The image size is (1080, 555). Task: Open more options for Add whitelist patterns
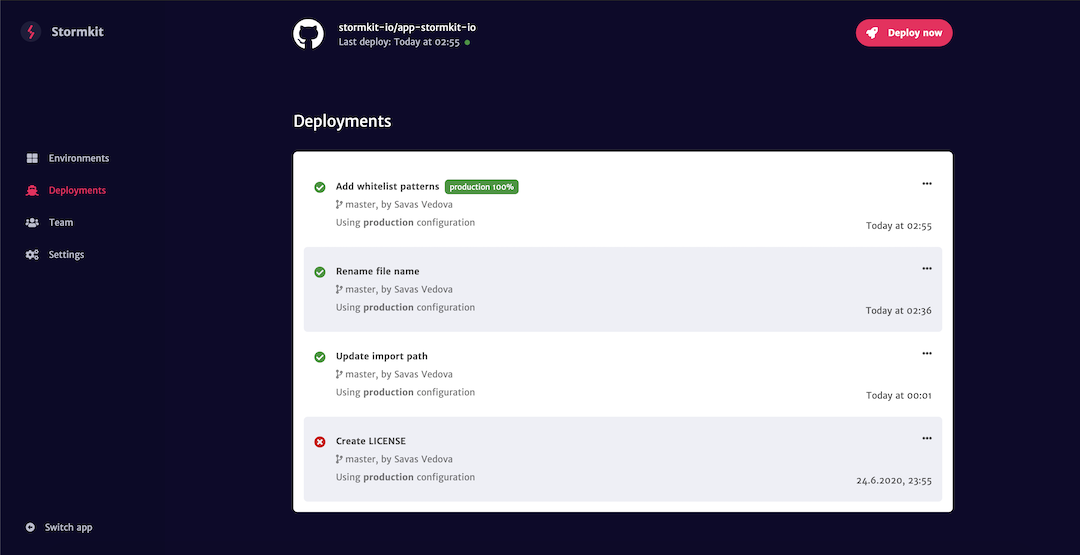(926, 184)
